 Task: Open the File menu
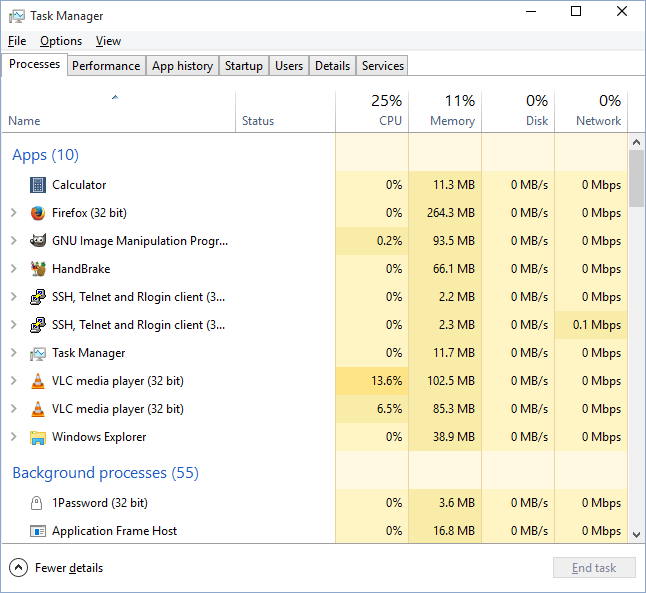(17, 41)
